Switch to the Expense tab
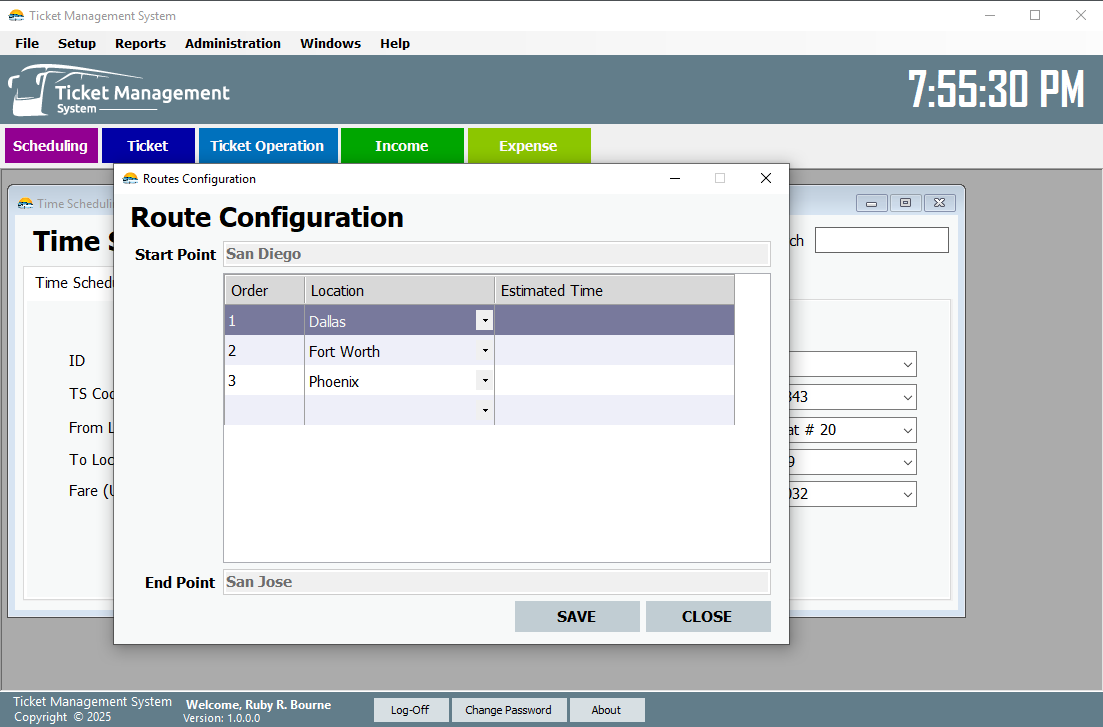Viewport: 1103px width, 727px height. pyautogui.click(x=529, y=145)
